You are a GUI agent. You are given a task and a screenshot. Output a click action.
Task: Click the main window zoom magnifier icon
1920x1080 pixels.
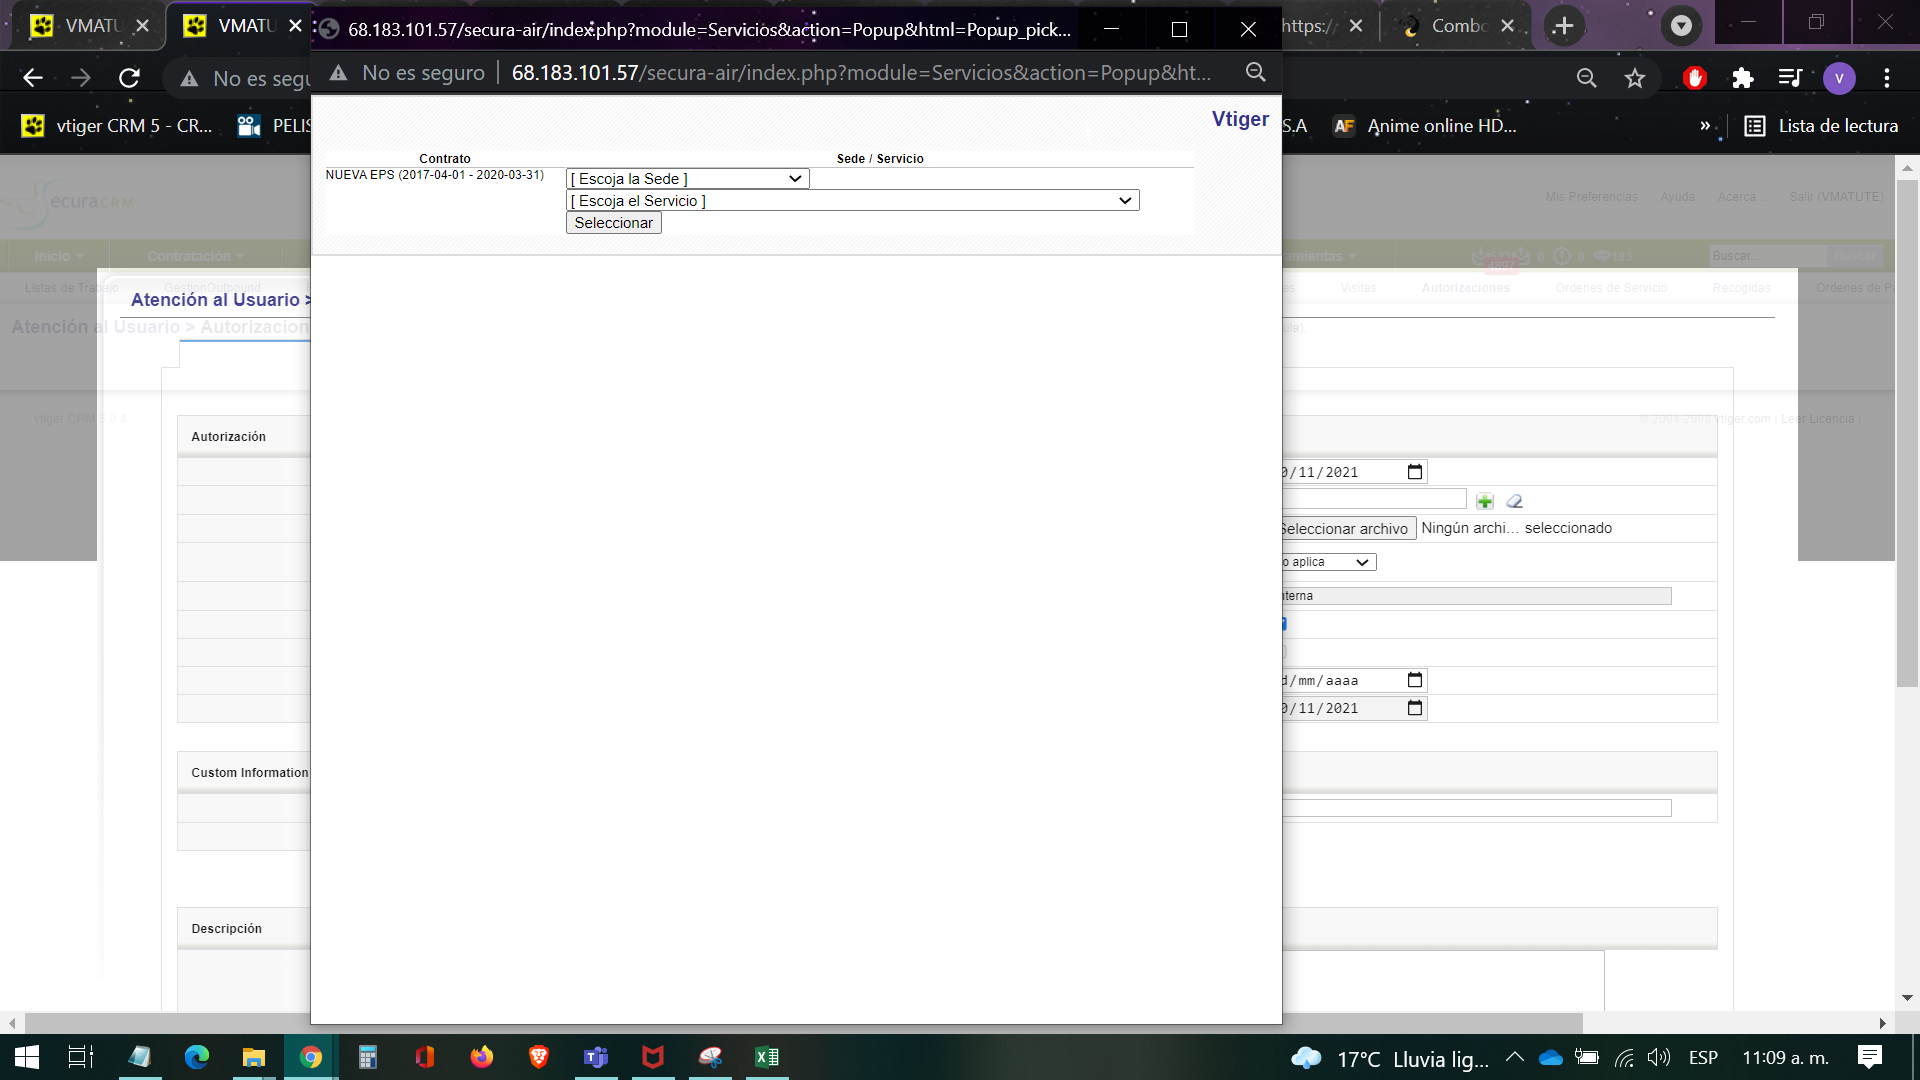pyautogui.click(x=1586, y=78)
